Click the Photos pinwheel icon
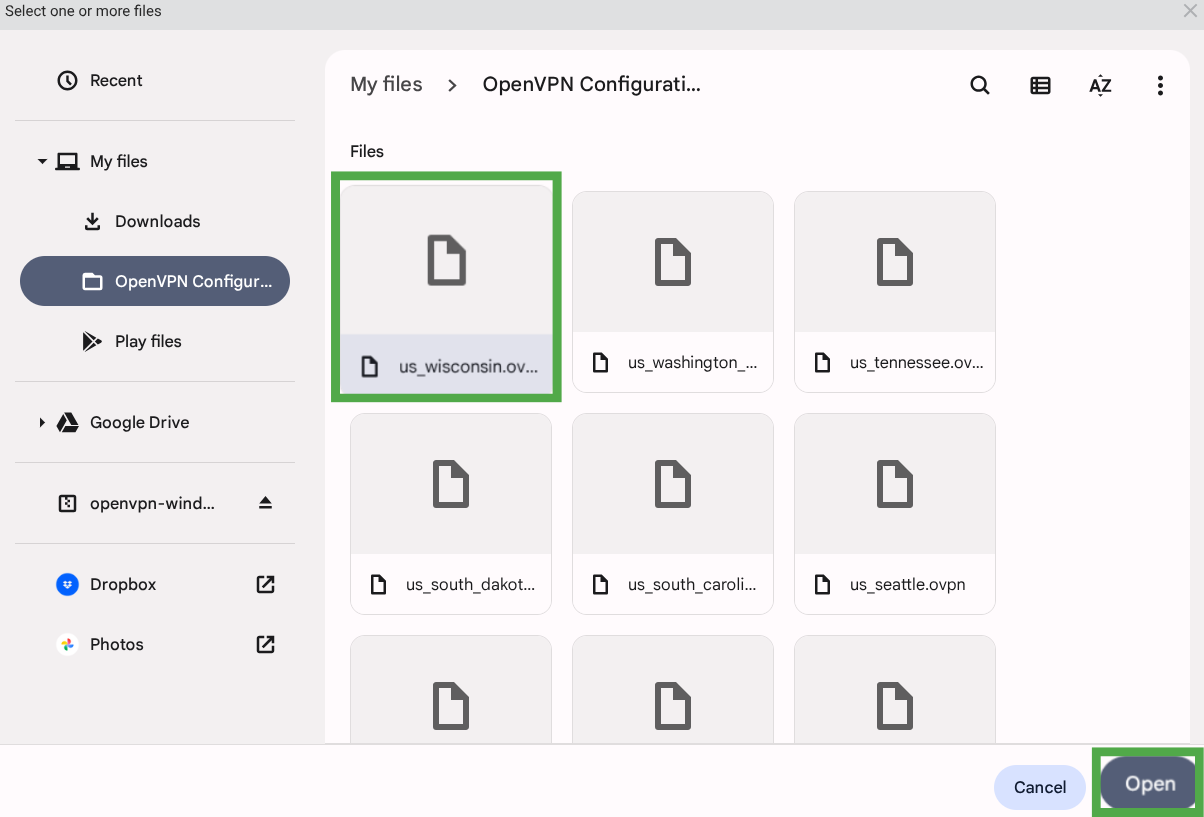Image resolution: width=1204 pixels, height=817 pixels. click(x=67, y=644)
